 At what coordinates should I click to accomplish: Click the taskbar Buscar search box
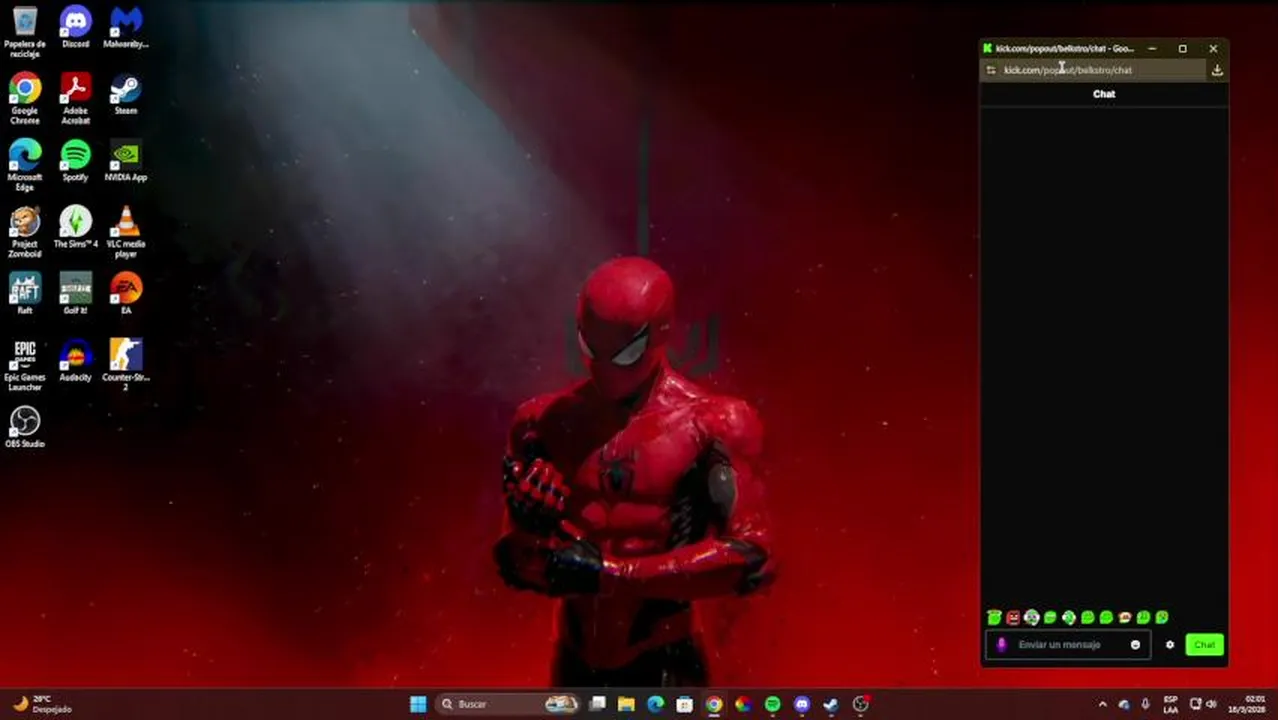tap(510, 704)
